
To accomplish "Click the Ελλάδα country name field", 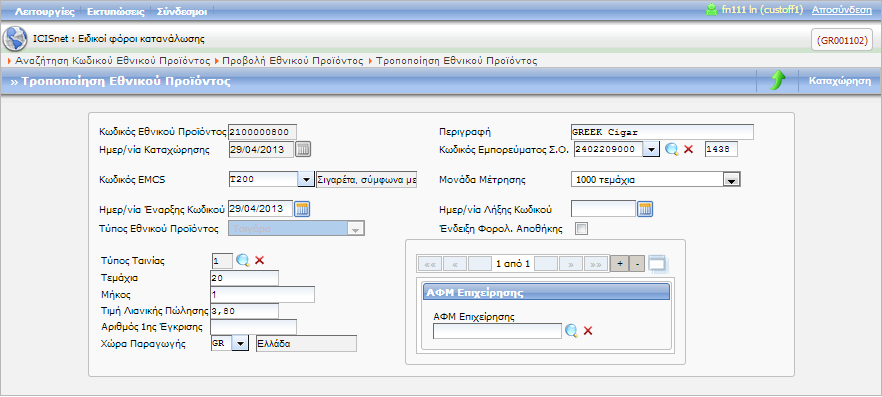I will [x=307, y=344].
